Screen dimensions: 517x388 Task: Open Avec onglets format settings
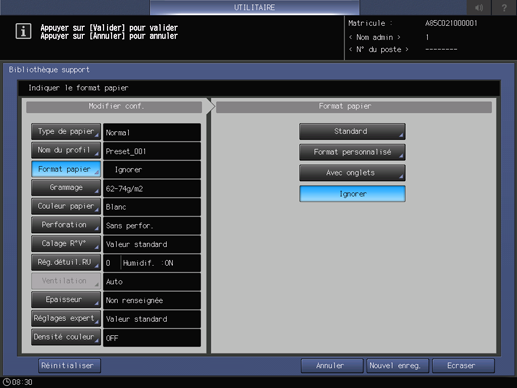point(352,173)
